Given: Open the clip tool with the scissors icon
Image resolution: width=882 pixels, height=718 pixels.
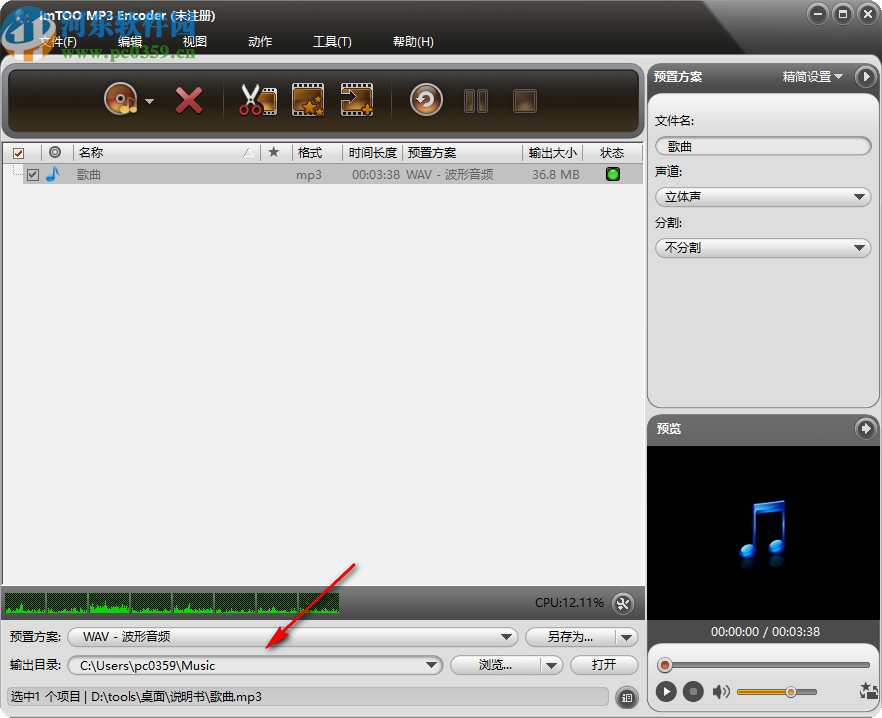Looking at the screenshot, I should [x=257, y=100].
